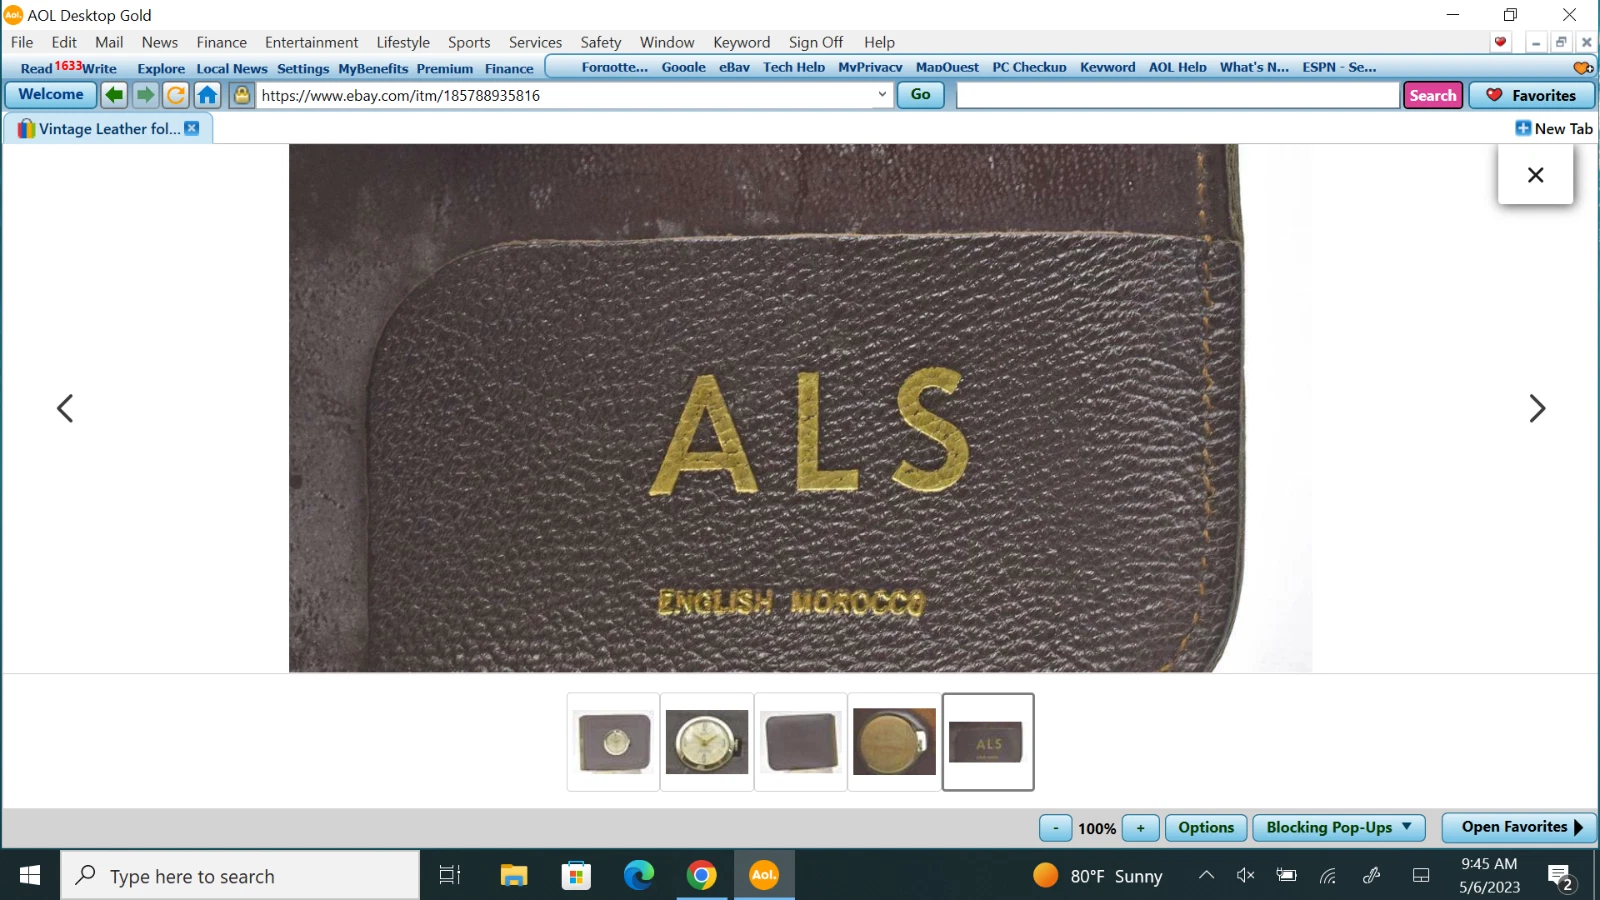Open the notification center icon
The width and height of the screenshot is (1600, 900).
coord(1561,877)
